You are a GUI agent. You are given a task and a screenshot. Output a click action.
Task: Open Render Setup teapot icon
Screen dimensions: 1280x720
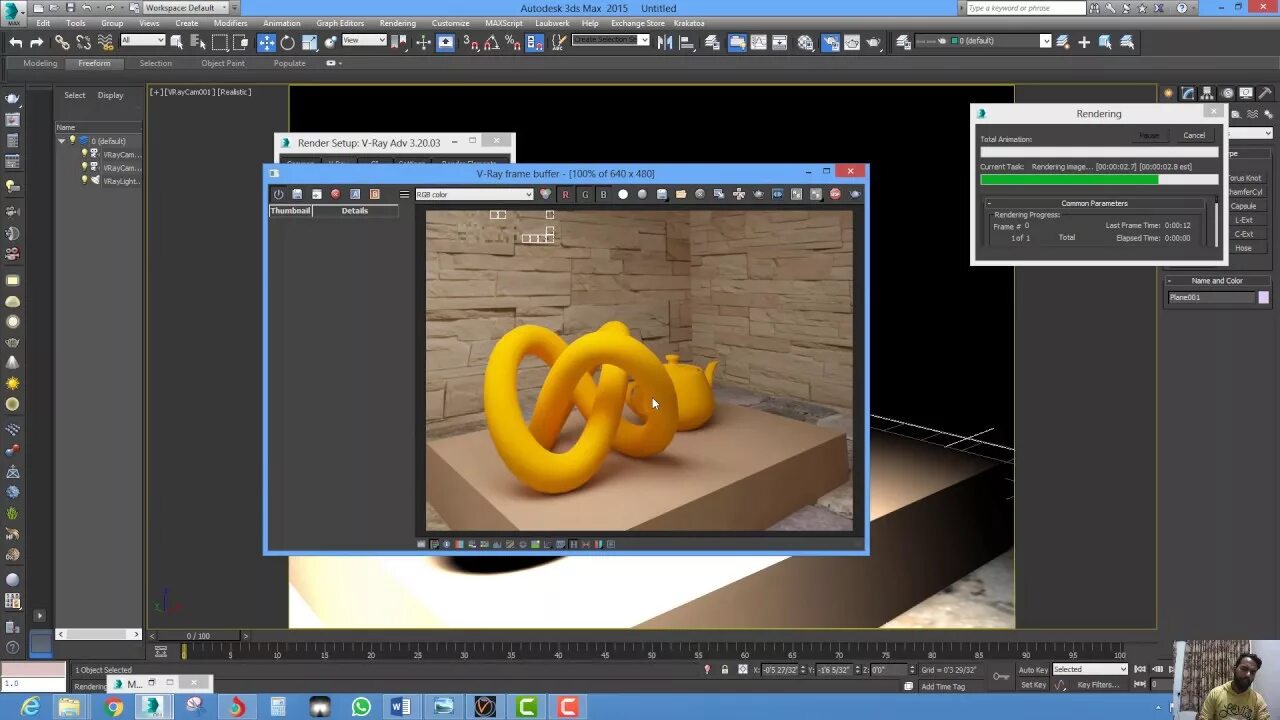830,42
